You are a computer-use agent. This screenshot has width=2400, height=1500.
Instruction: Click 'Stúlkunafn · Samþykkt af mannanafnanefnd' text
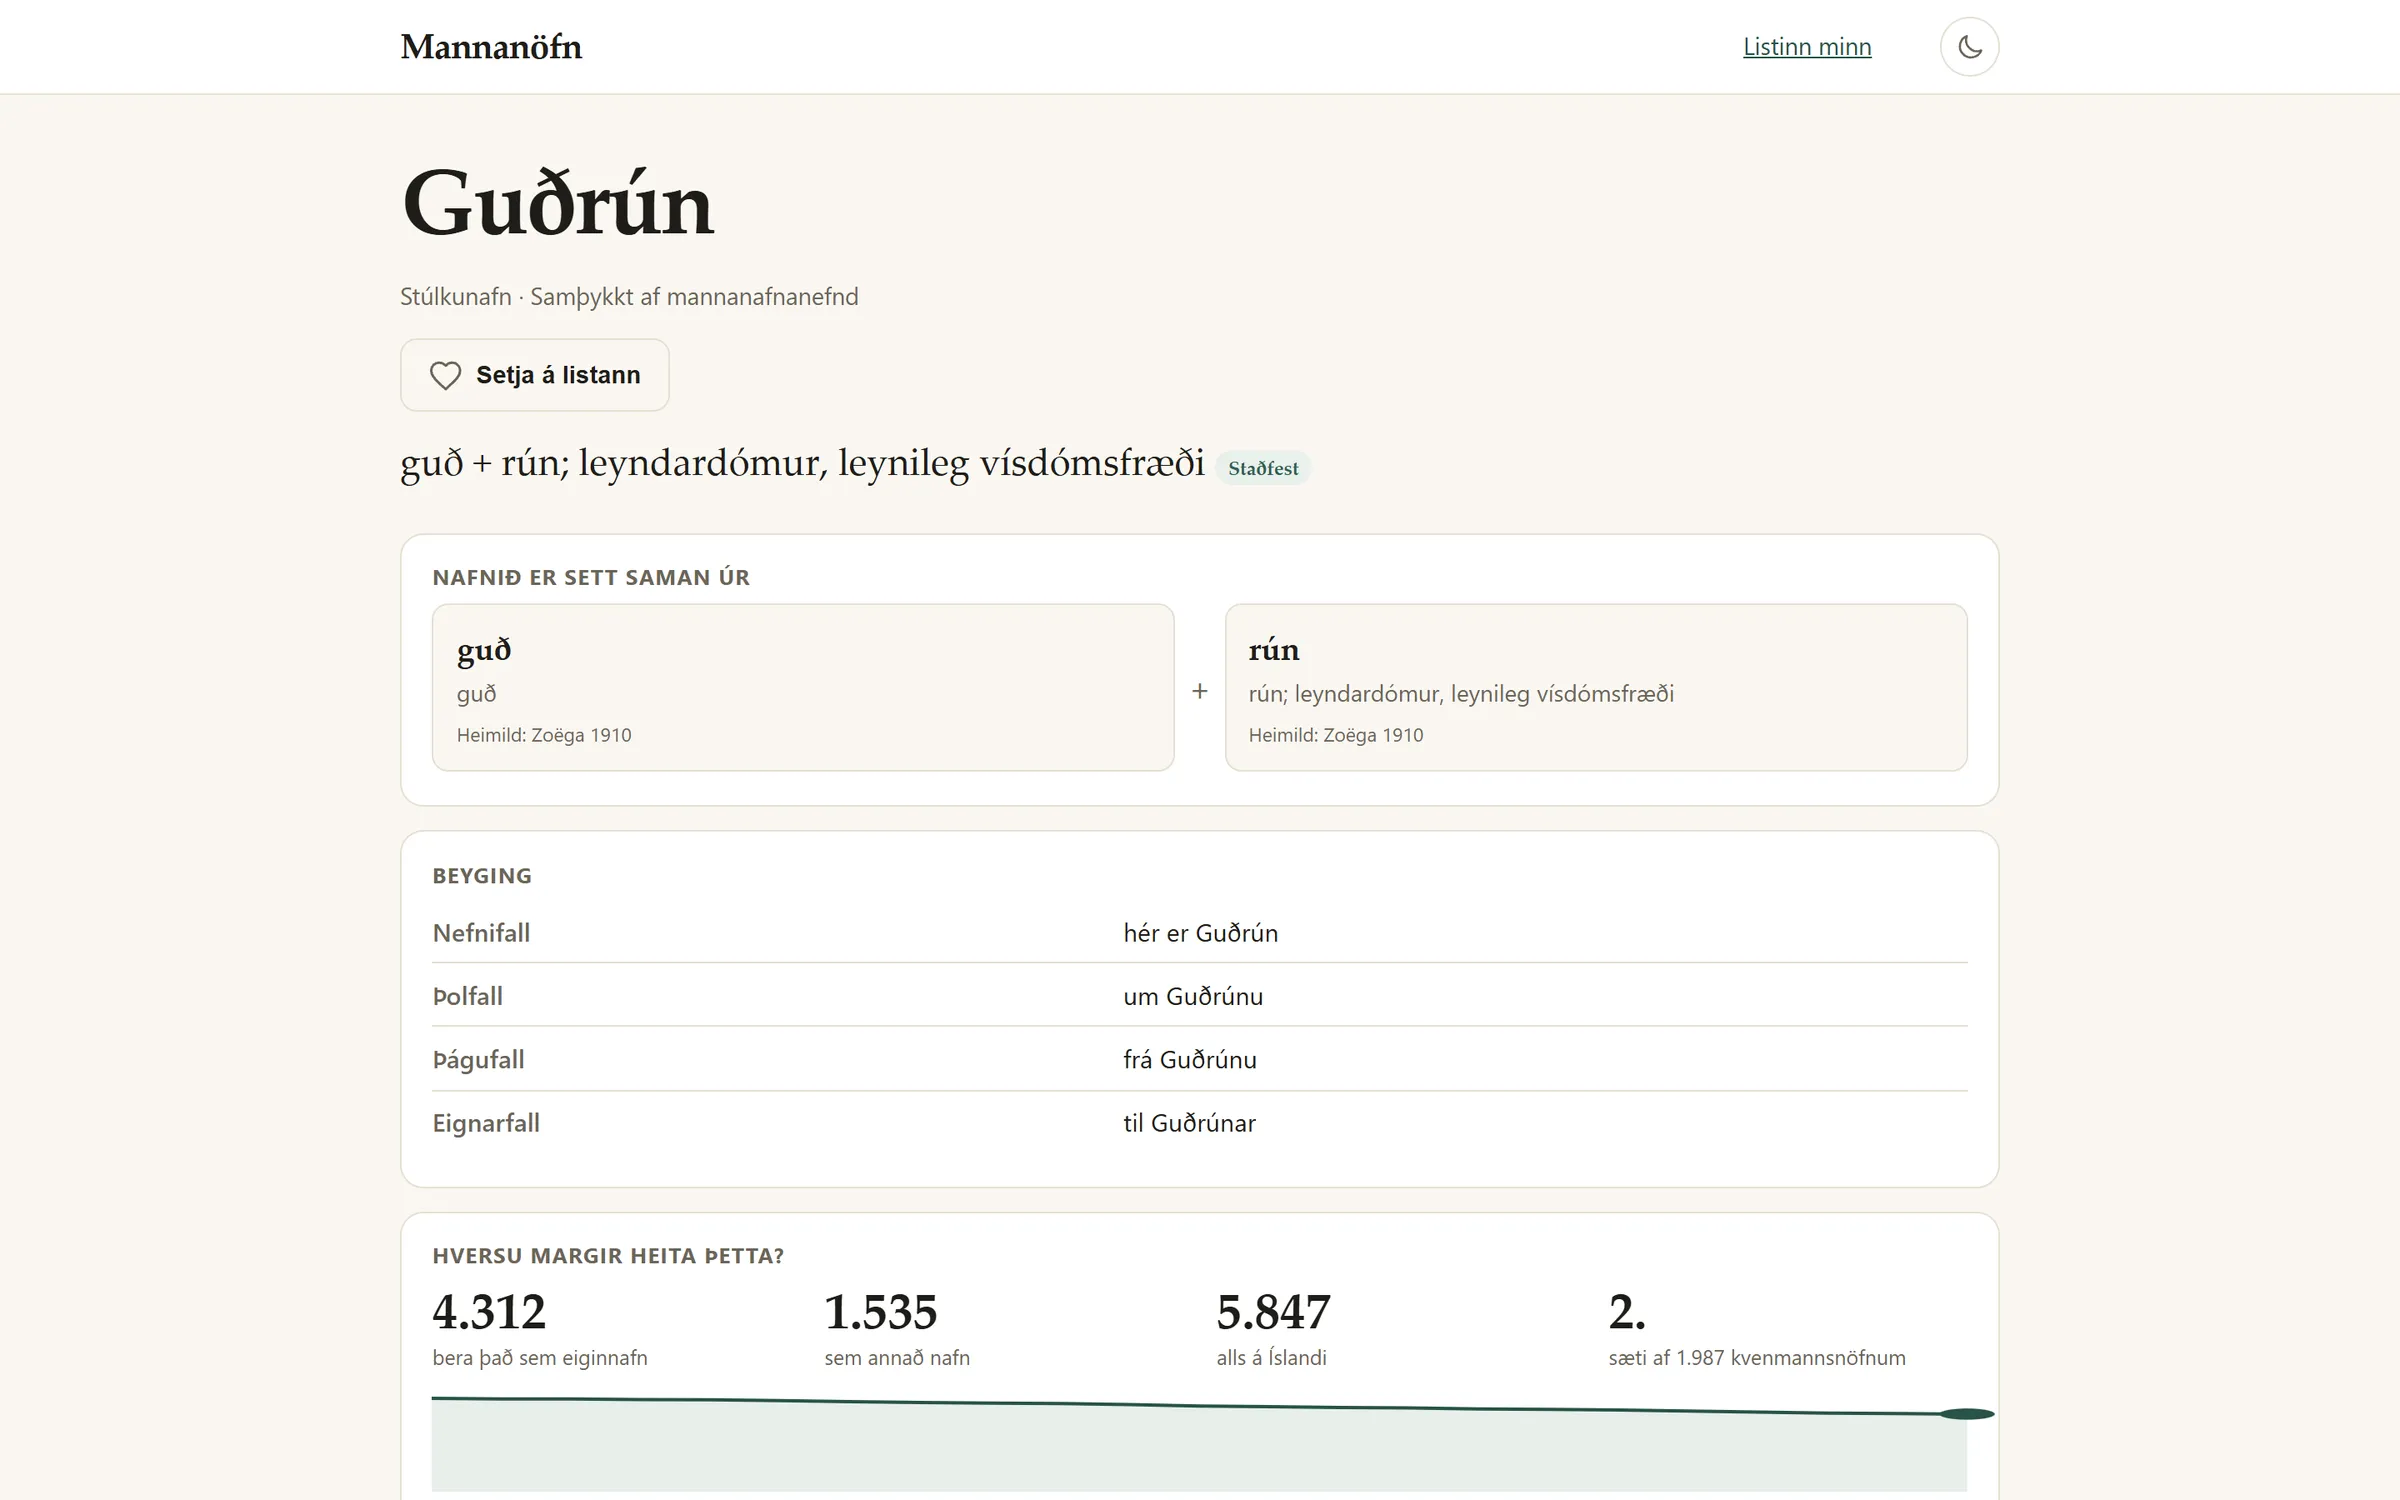tap(629, 297)
